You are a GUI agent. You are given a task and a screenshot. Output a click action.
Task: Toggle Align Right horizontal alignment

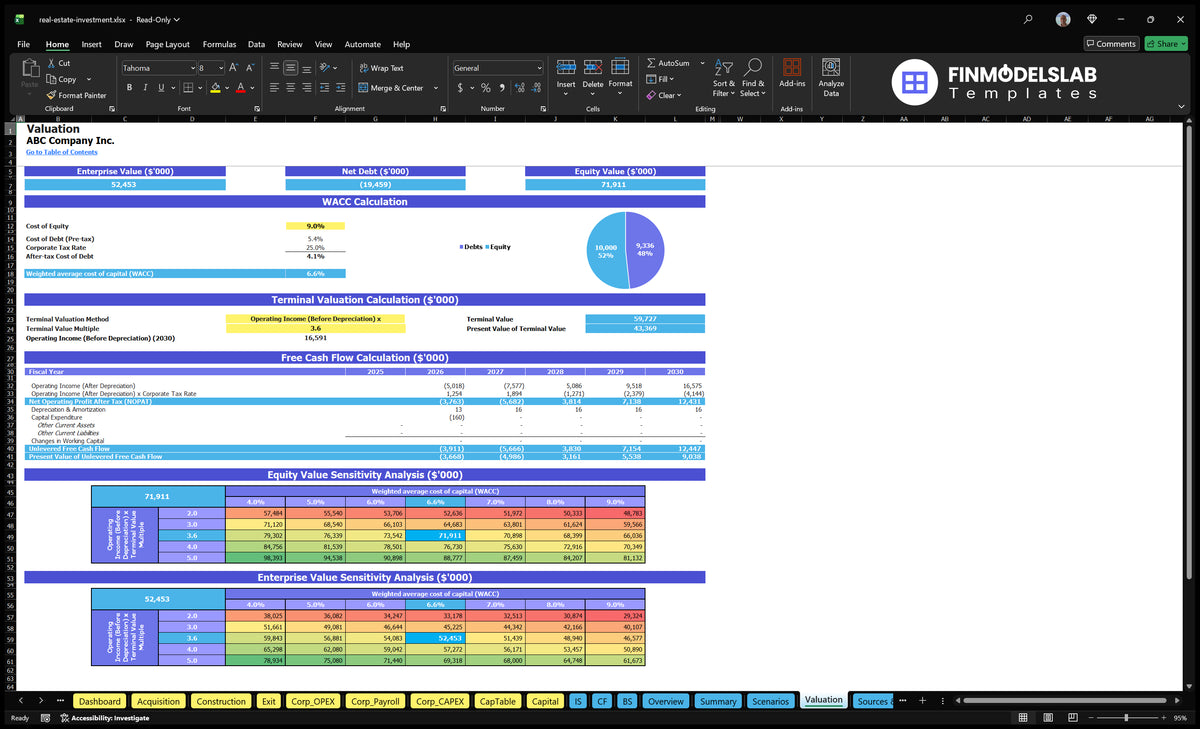click(x=307, y=88)
